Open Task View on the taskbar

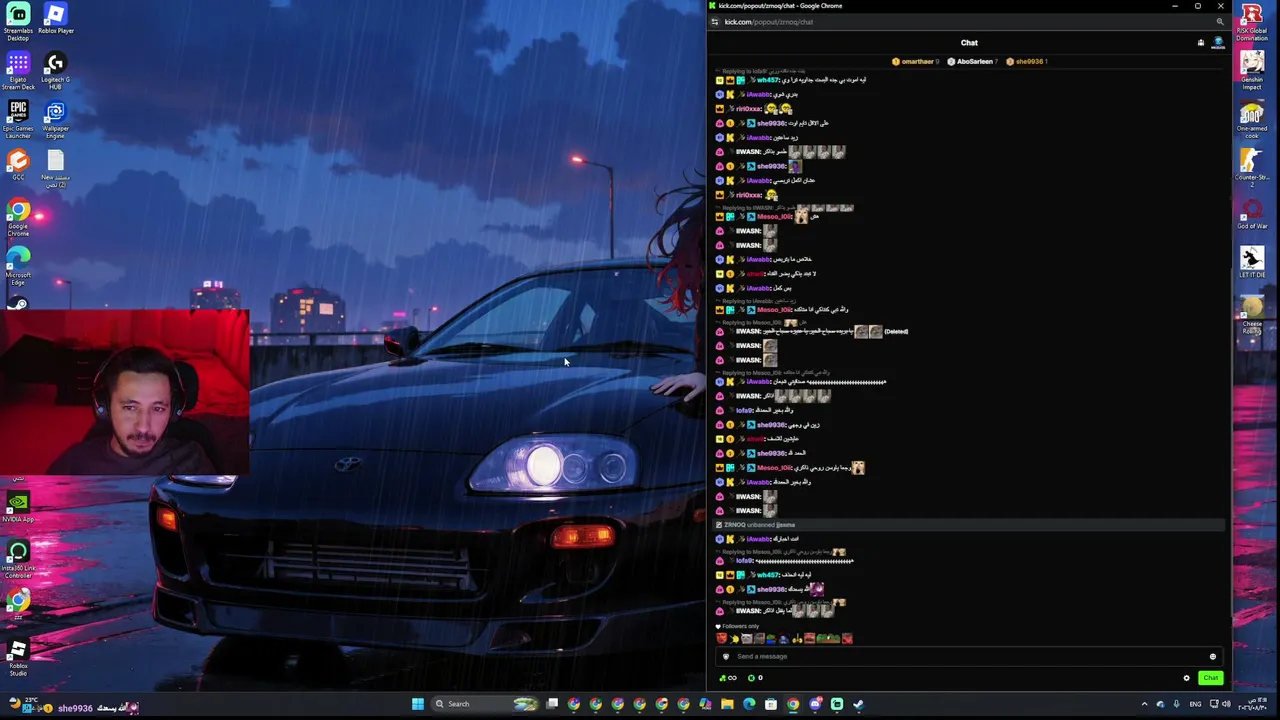point(552,704)
